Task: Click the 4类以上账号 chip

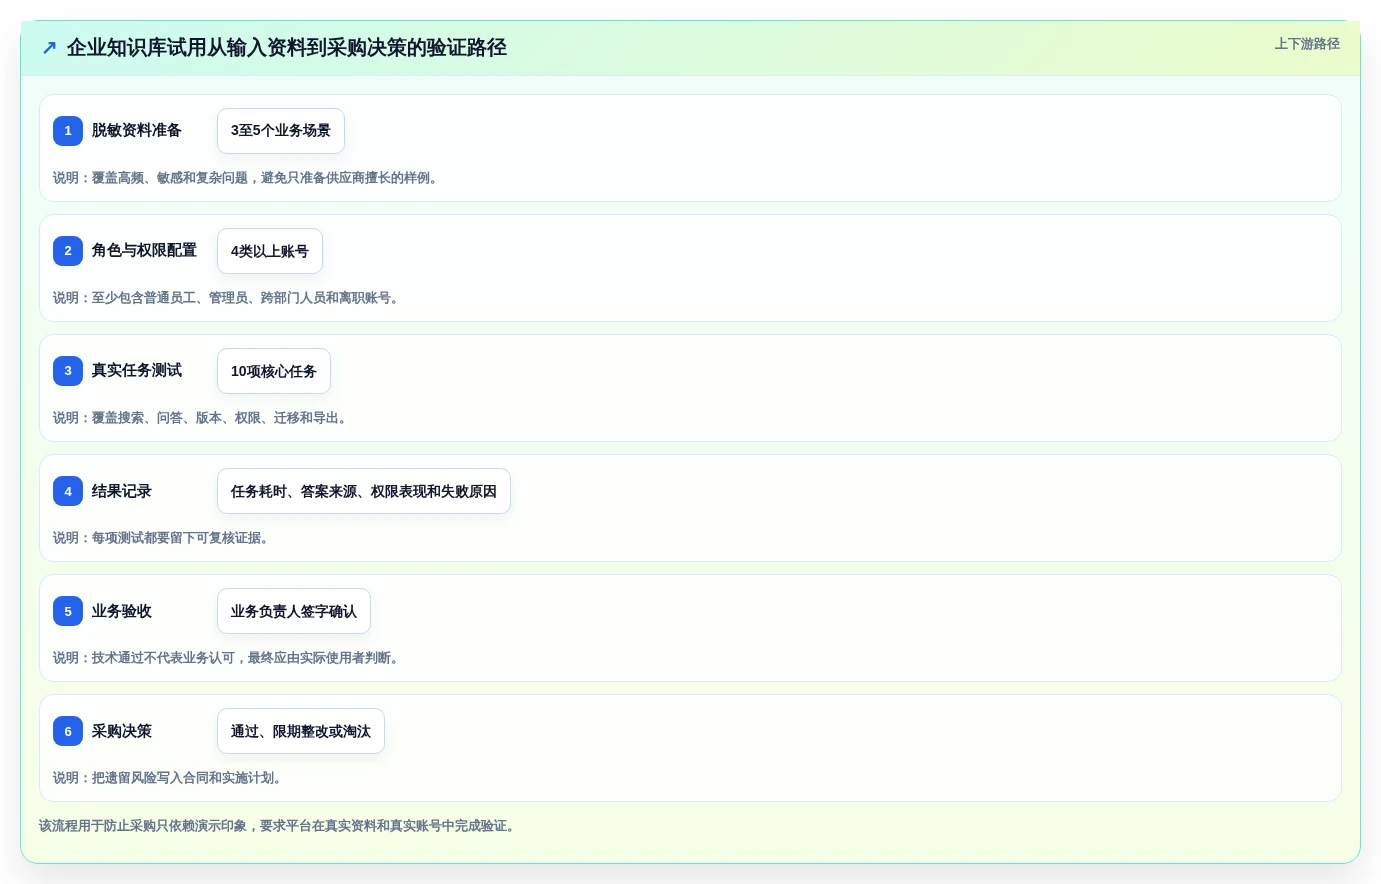Action: (x=270, y=251)
